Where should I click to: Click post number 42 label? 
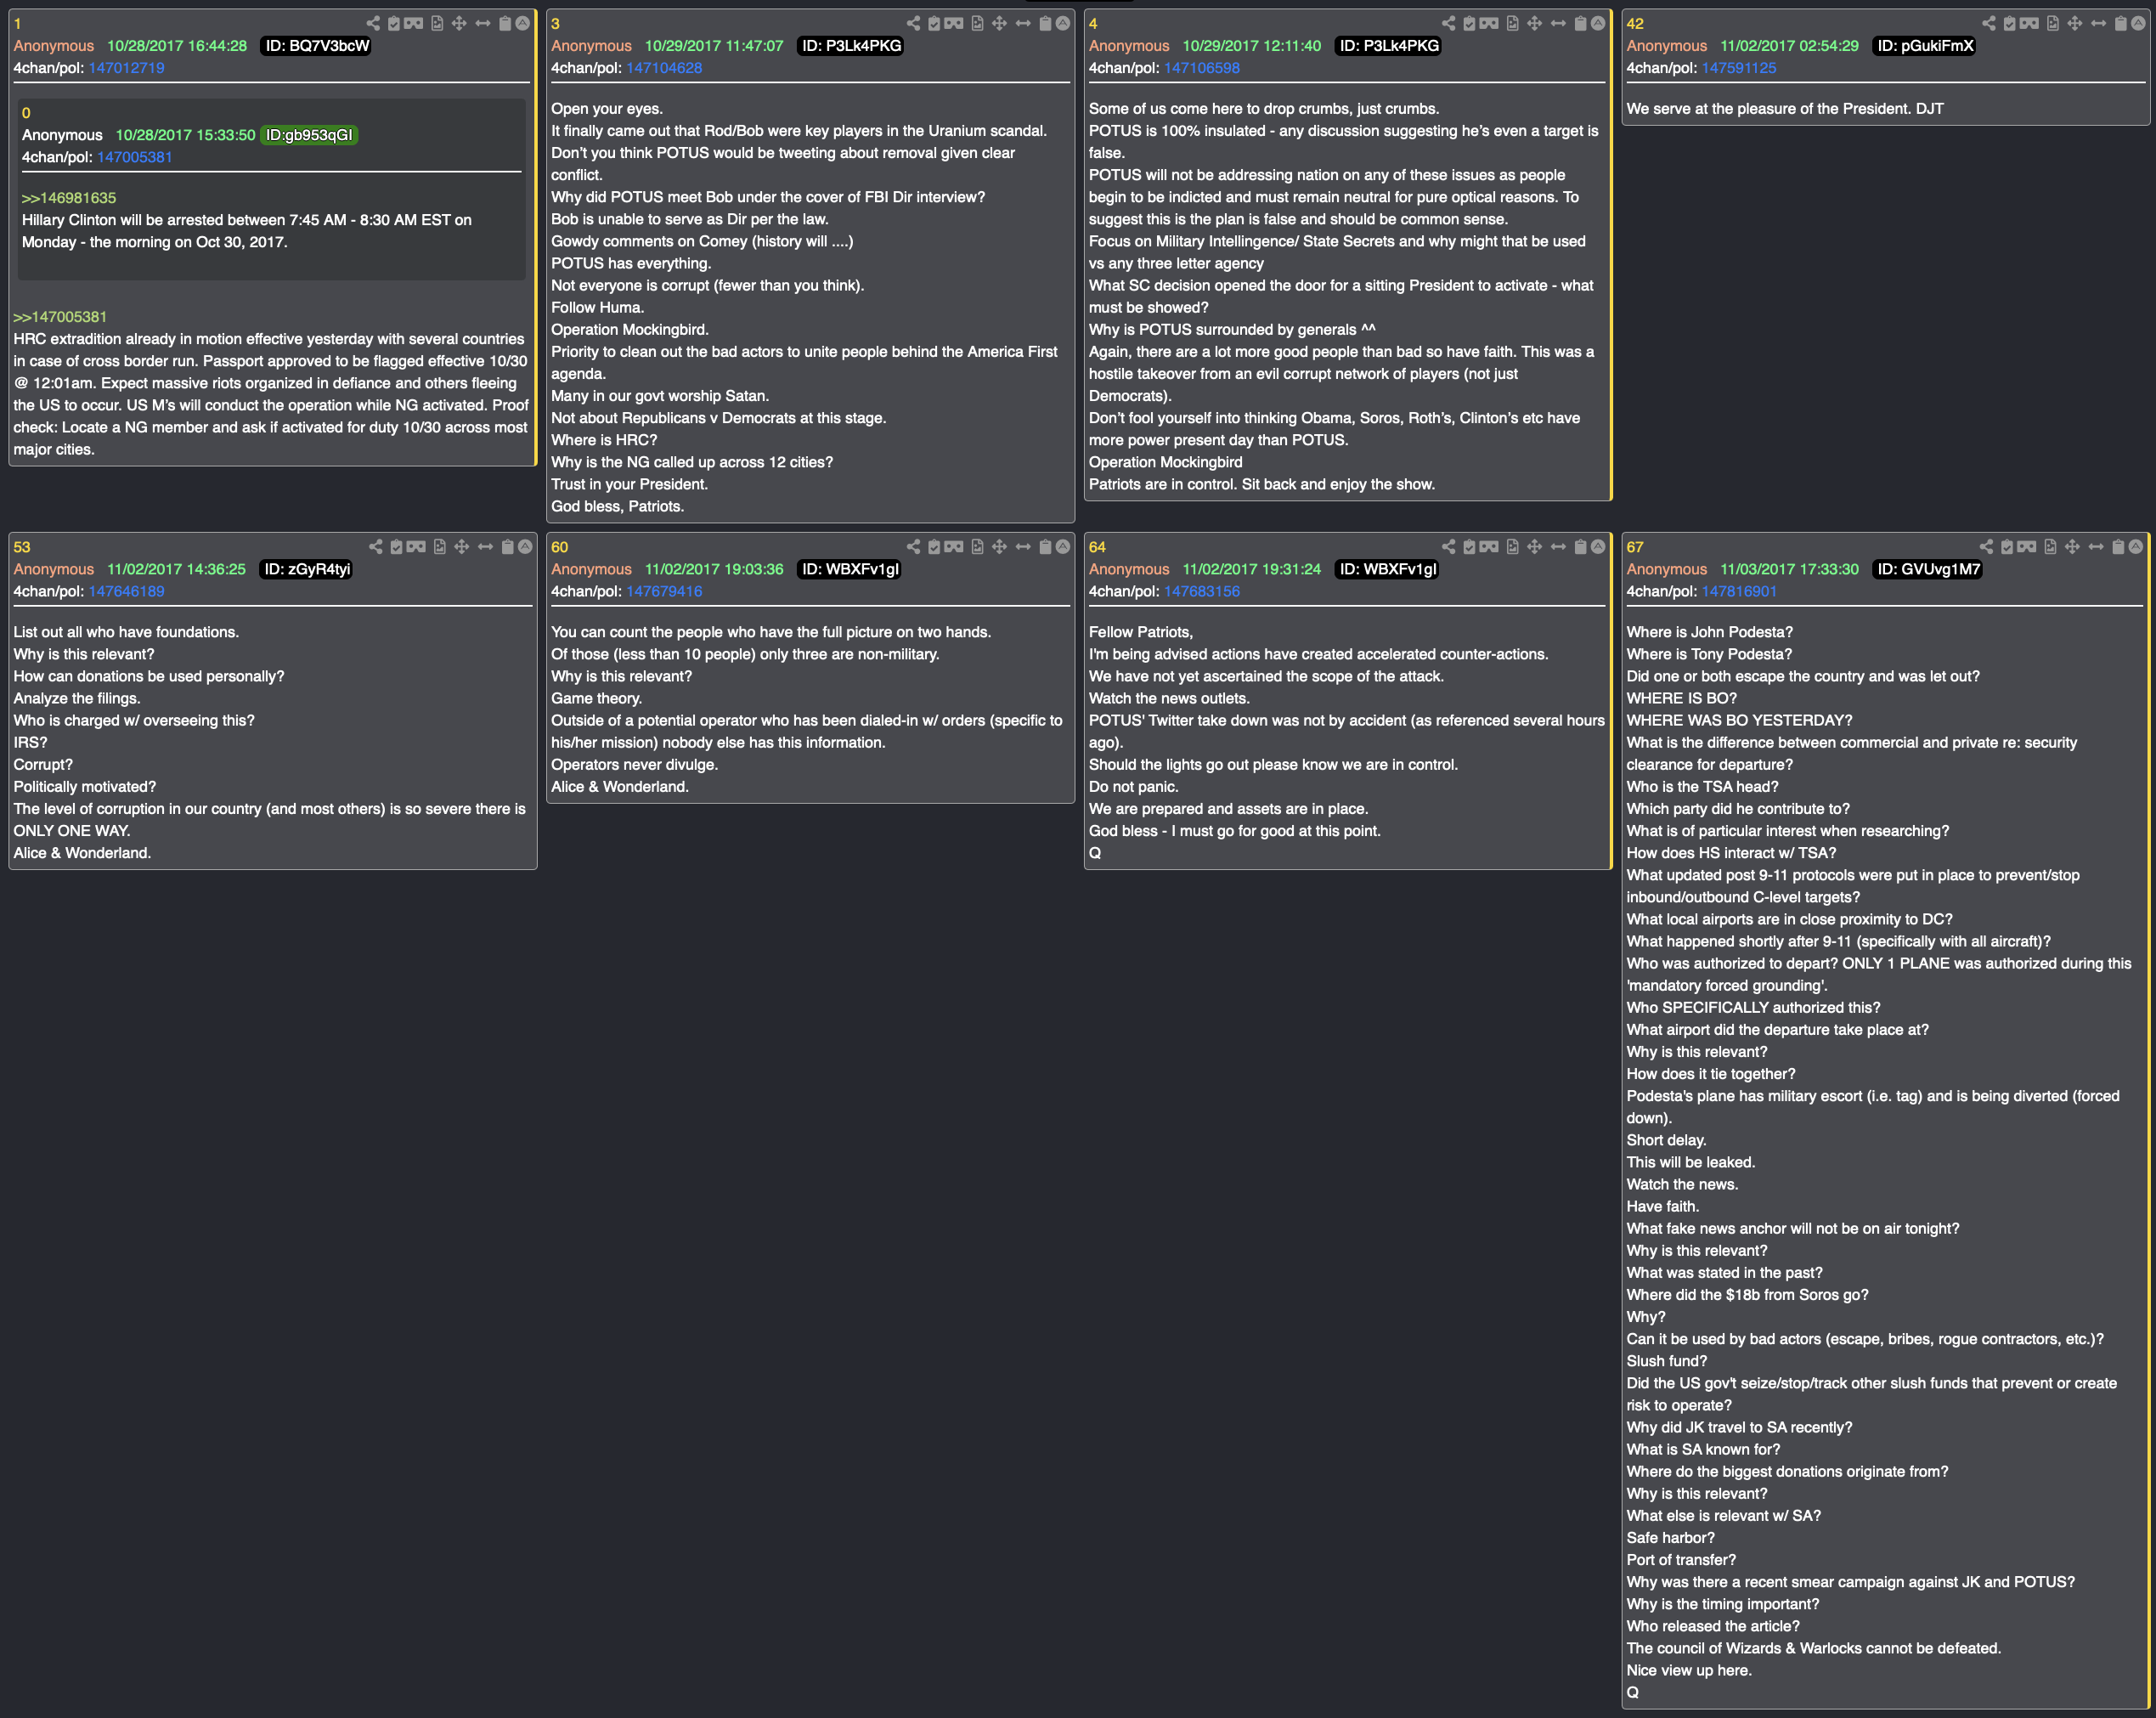(x=1635, y=23)
